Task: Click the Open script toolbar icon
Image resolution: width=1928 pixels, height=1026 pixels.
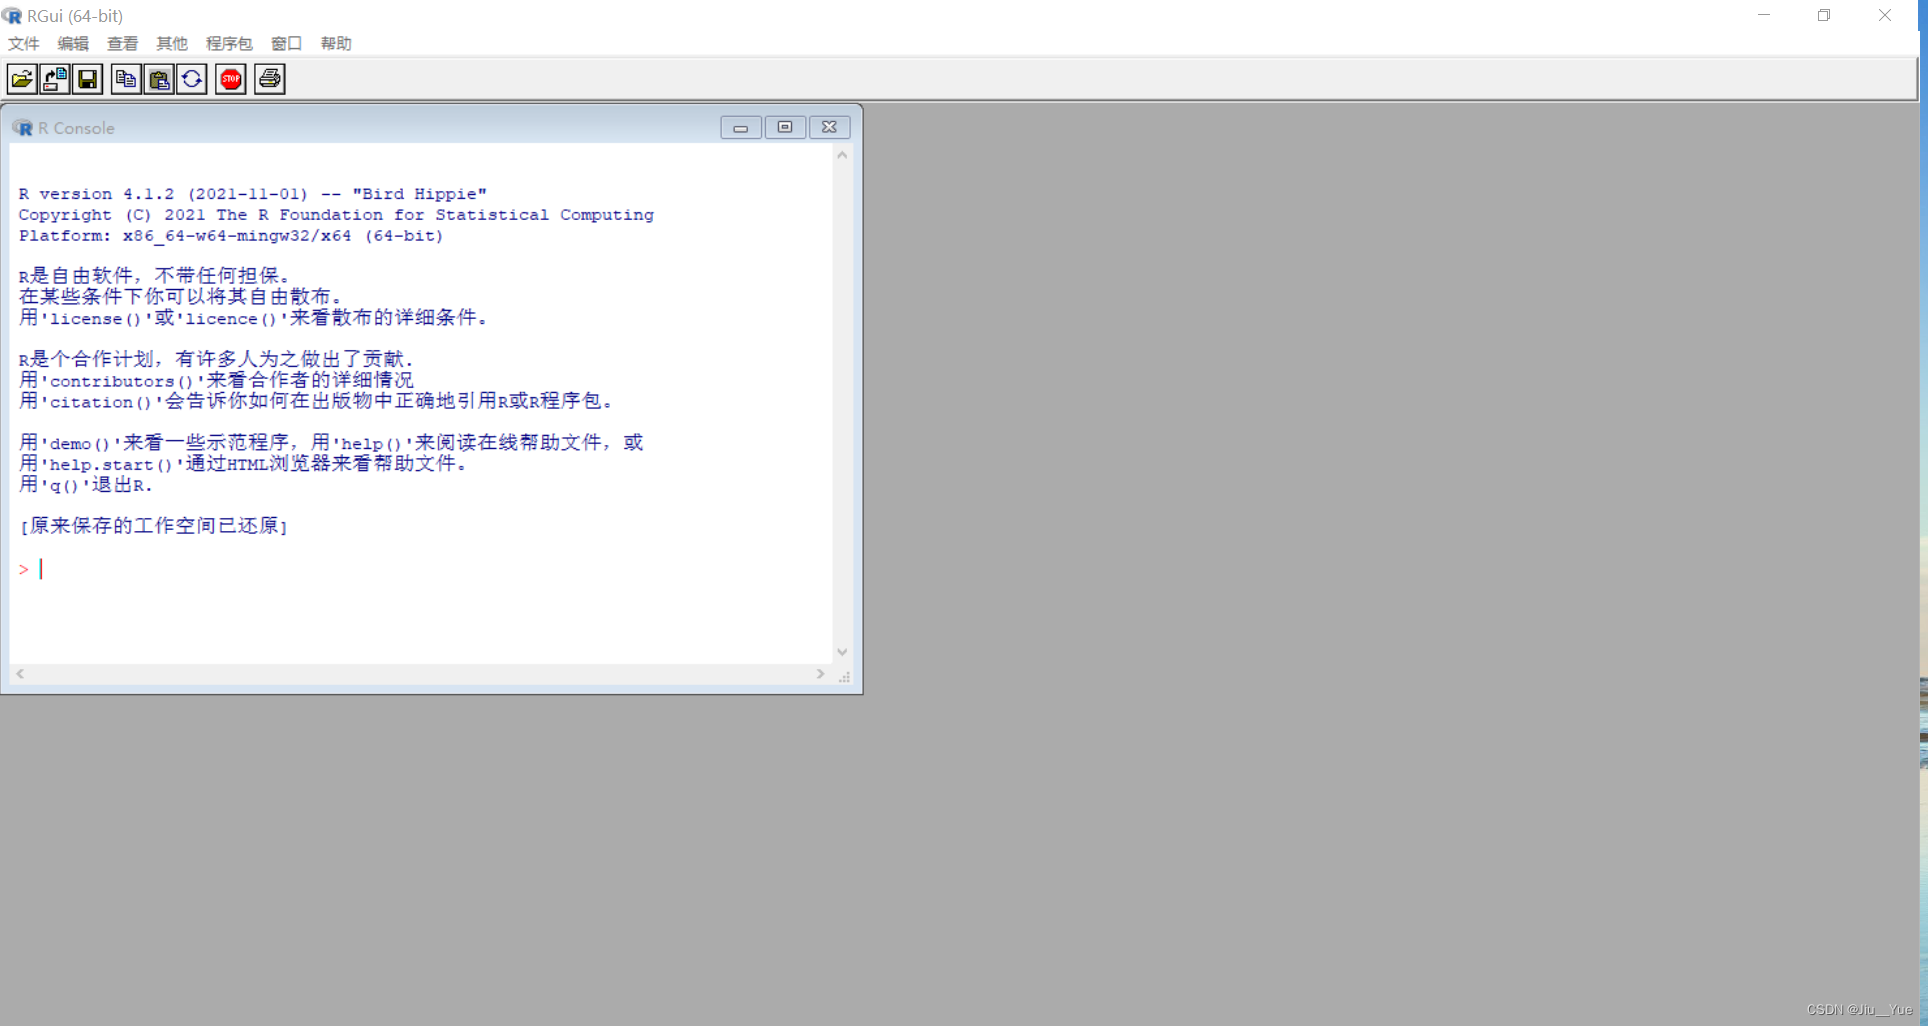Action: (x=22, y=79)
